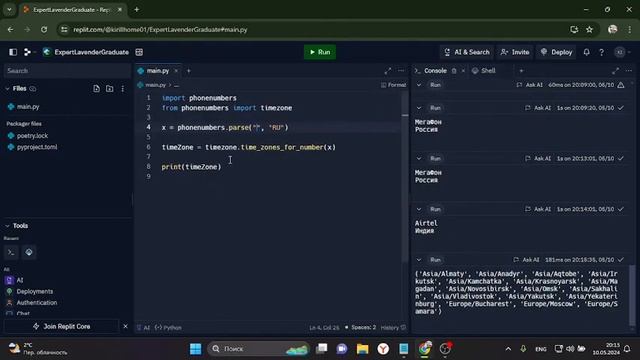Open the Chrome tab search dropdown
Image resolution: width=640 pixels, height=360 pixels.
(9, 9)
